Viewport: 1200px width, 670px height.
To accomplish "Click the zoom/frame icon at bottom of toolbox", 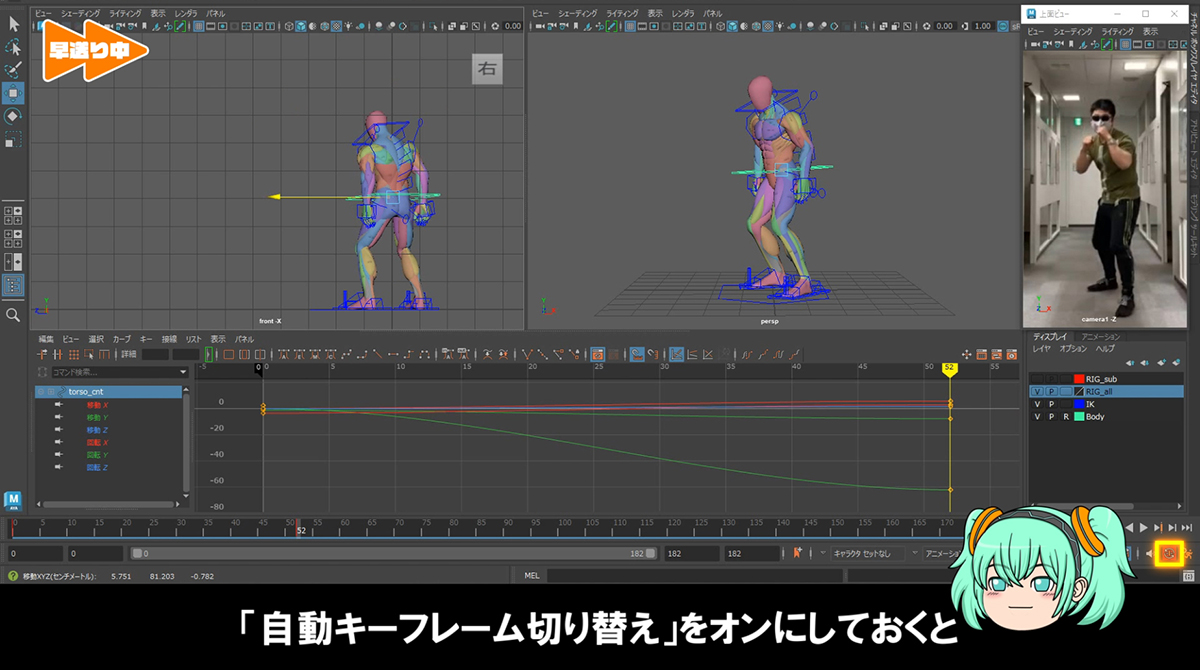I will tap(13, 316).
